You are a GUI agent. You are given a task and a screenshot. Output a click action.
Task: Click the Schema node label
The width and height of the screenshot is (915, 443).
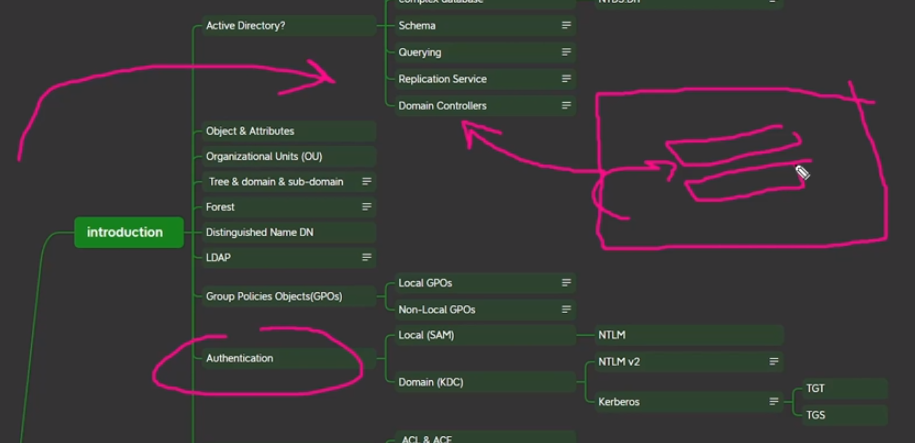pyautogui.click(x=417, y=26)
